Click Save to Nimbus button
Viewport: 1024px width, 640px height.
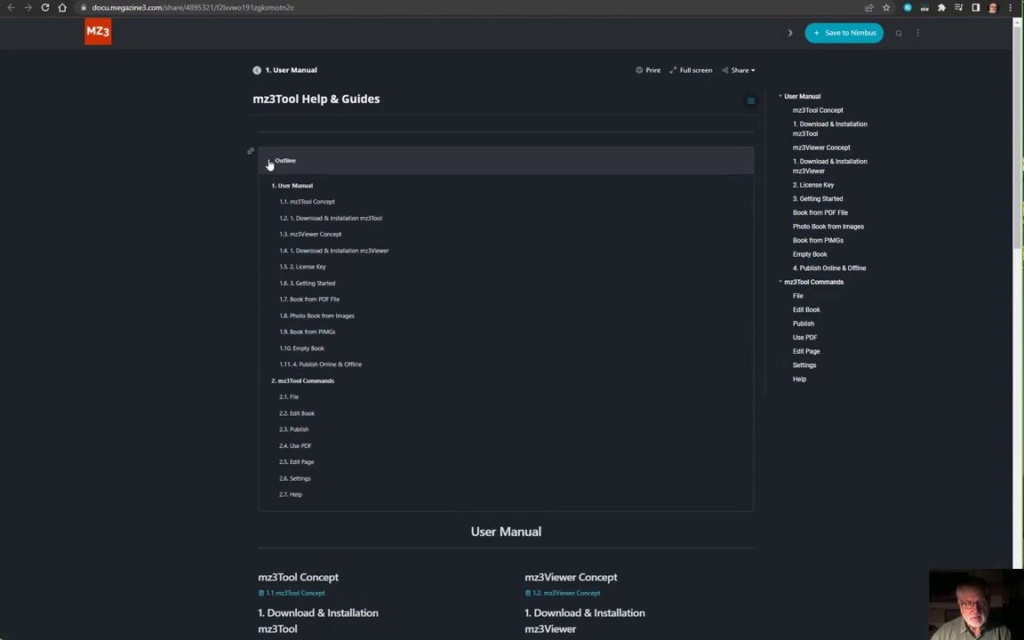[844, 33]
